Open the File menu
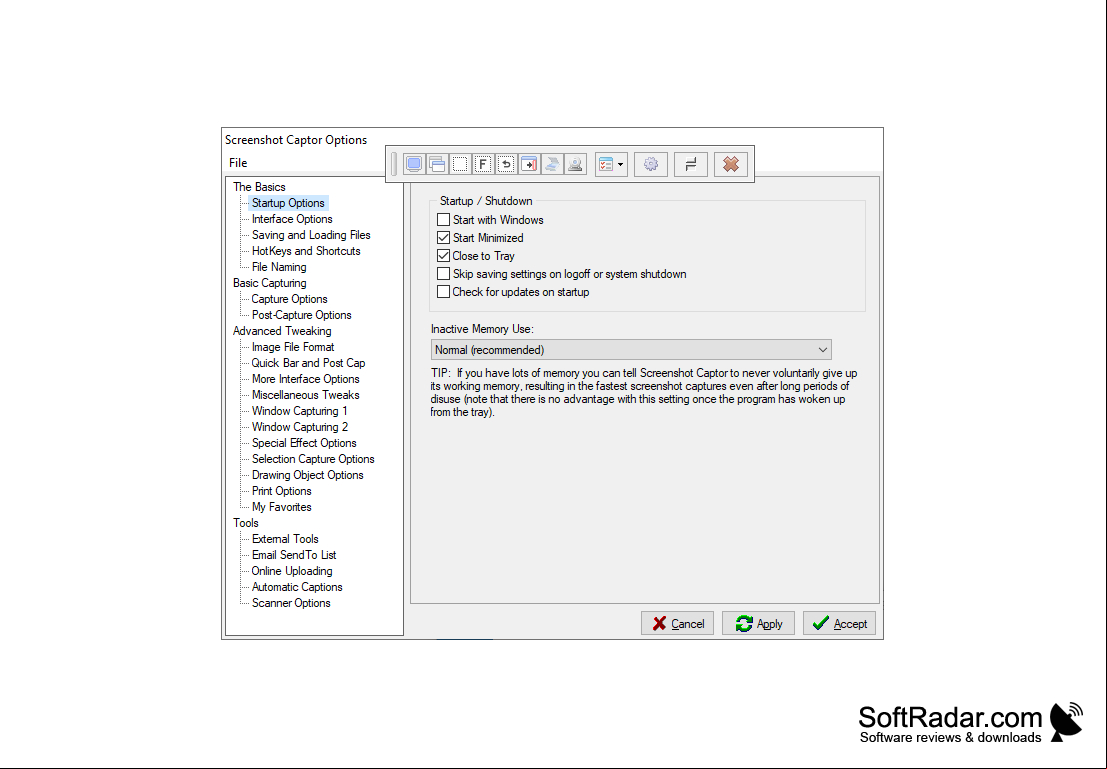 coord(238,163)
